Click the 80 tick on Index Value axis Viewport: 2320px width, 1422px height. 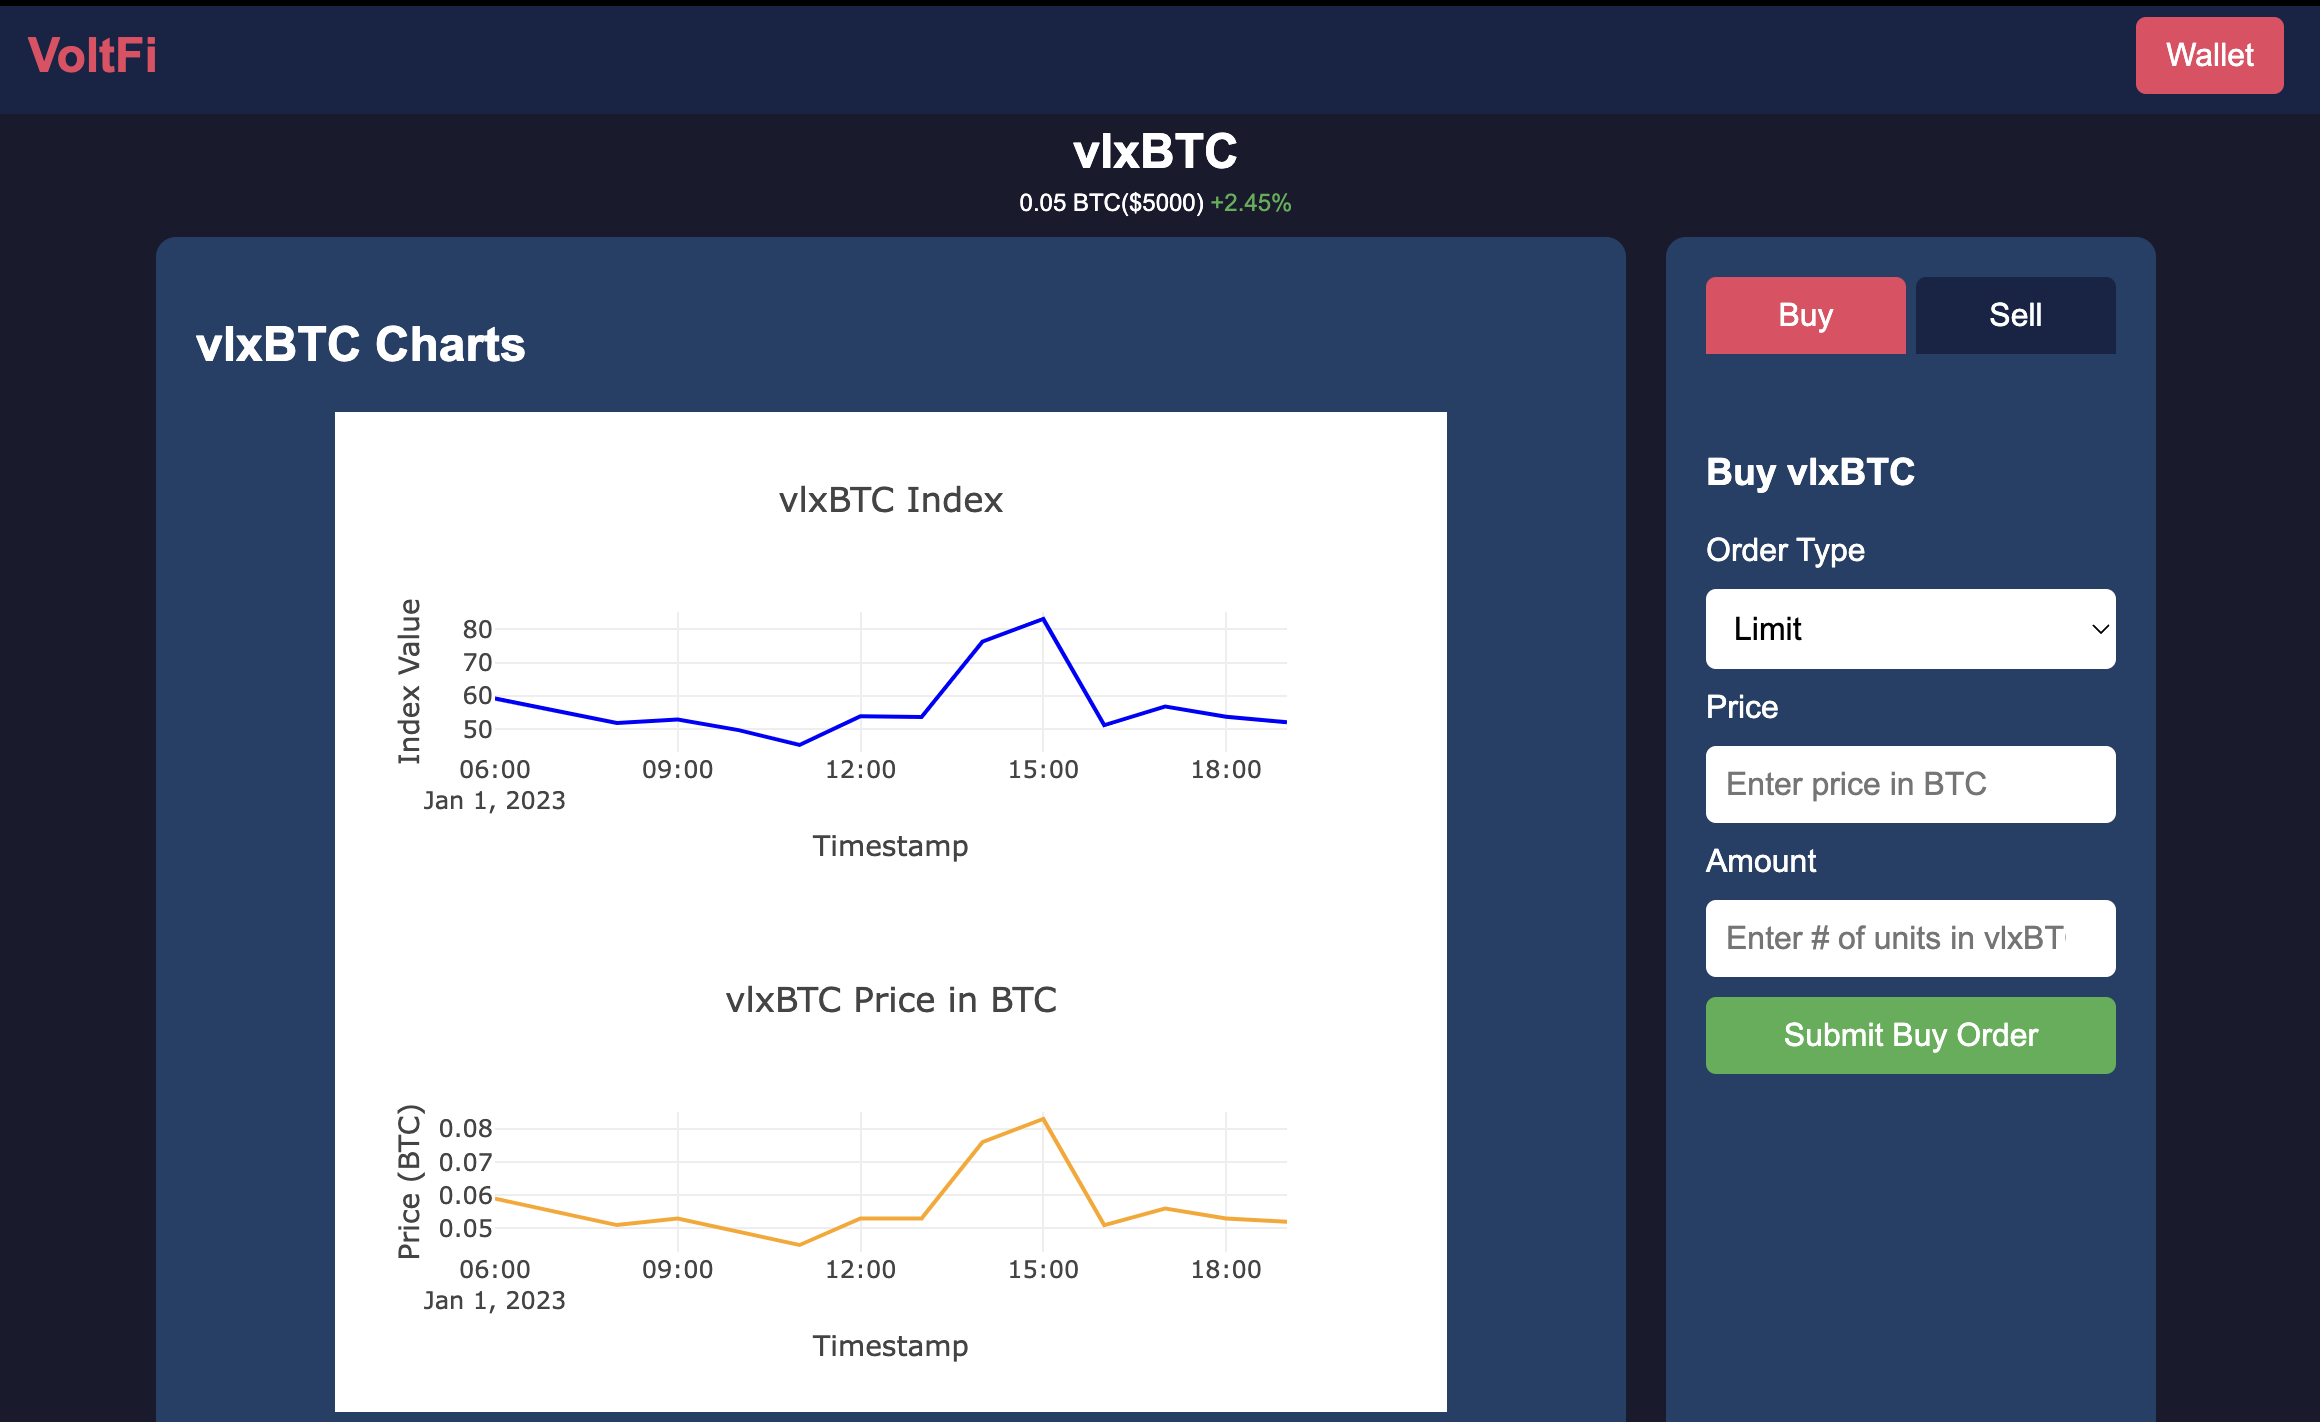477,629
